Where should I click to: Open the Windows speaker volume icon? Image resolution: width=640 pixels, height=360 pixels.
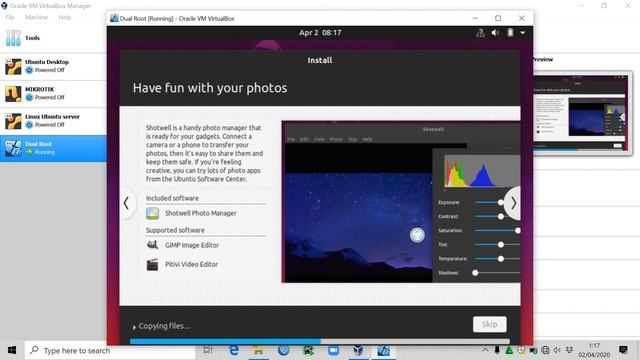point(557,350)
